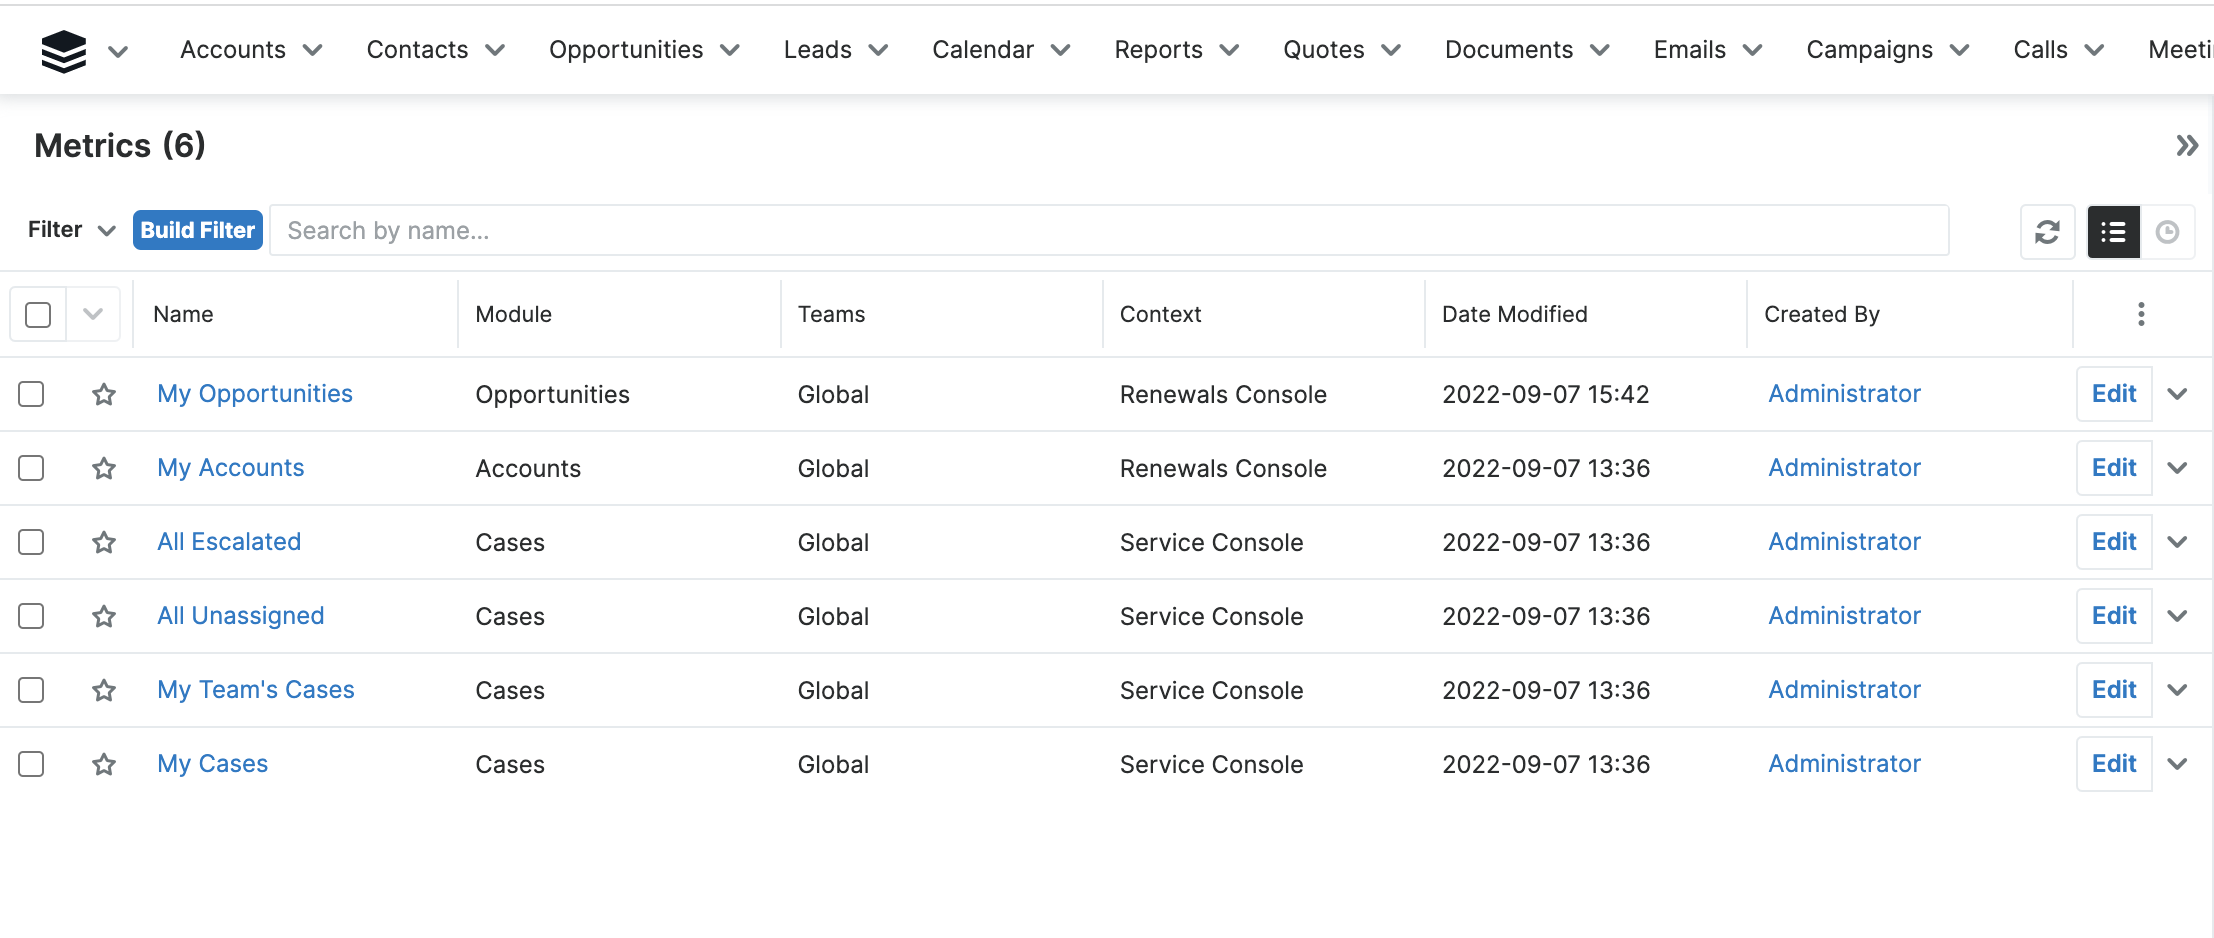This screenshot has height=938, width=2214.
Task: Mark My Cases as favorite
Action: [x=104, y=765]
